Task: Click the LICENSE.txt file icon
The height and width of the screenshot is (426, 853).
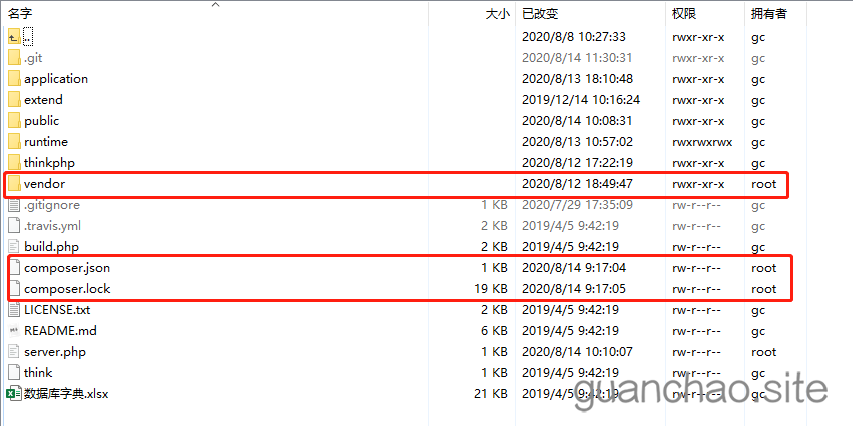Action: tap(14, 310)
